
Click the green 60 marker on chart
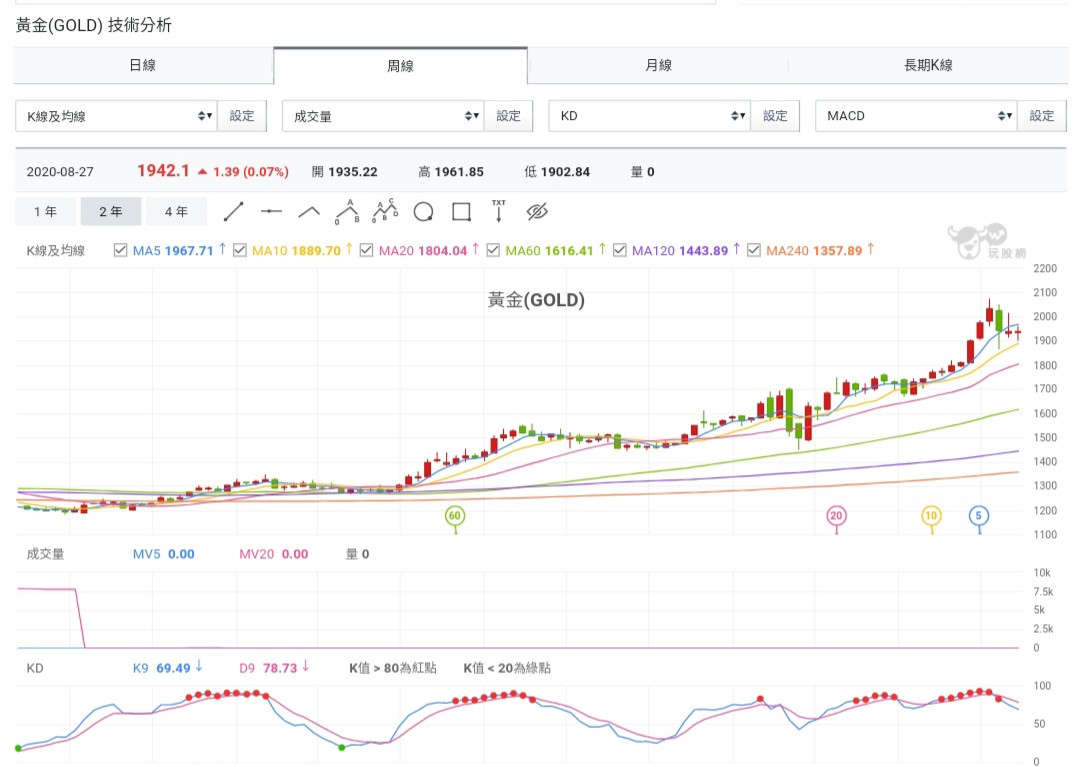pyautogui.click(x=455, y=516)
